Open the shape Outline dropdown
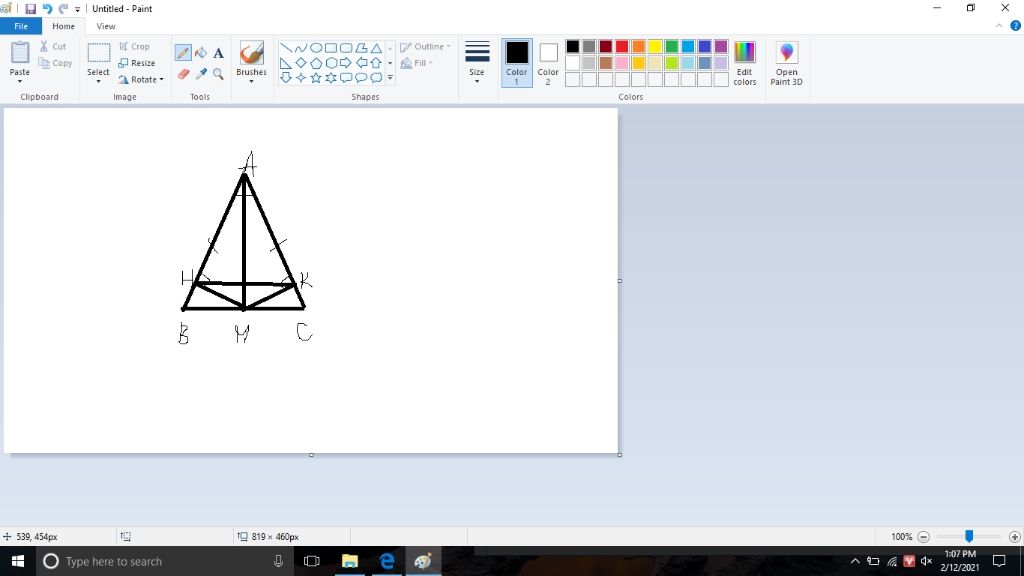1024x576 pixels. pos(425,46)
